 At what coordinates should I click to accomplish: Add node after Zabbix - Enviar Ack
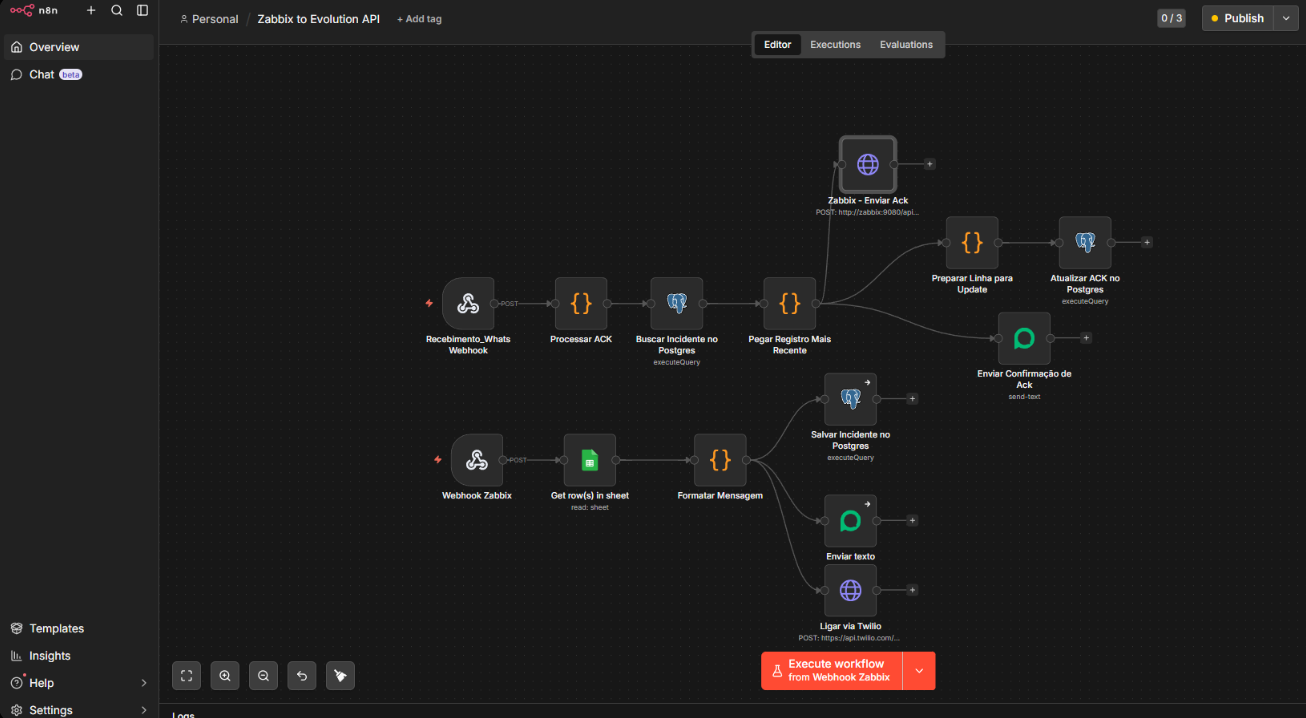(x=929, y=164)
